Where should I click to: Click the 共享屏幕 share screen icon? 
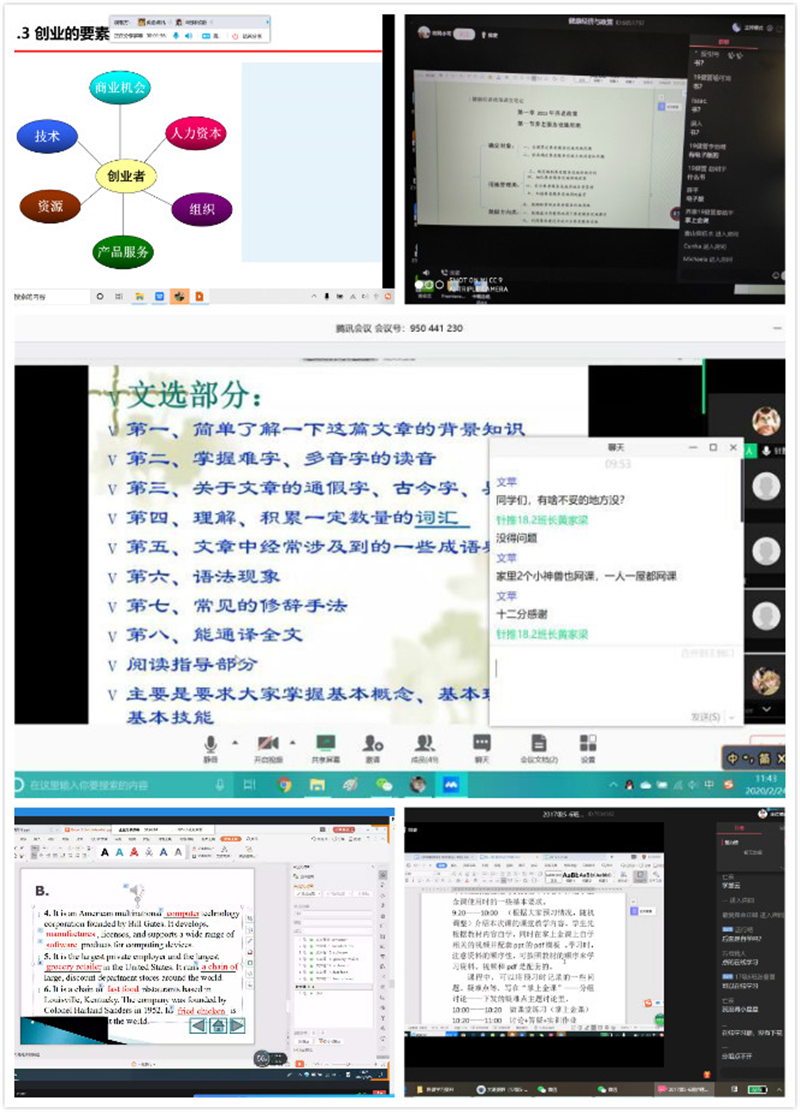[325, 743]
